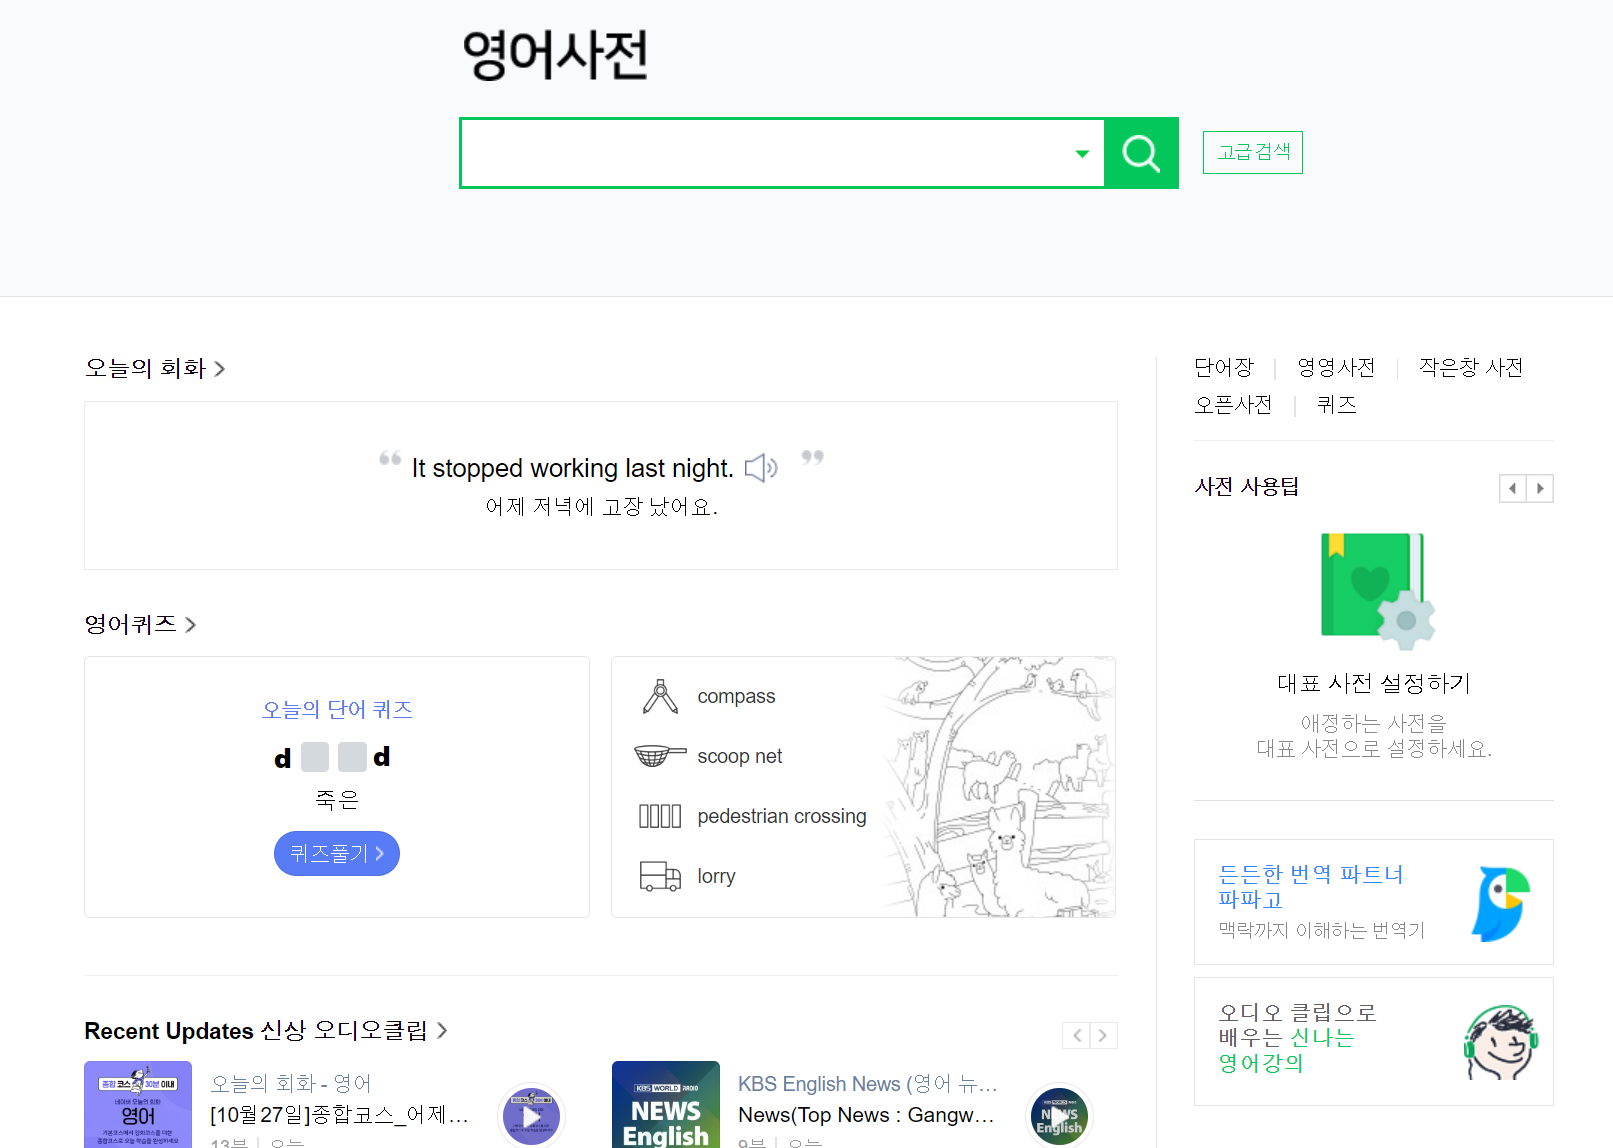1613x1148 pixels.
Task: Click inside the dictionary search input field
Action: pos(765,153)
